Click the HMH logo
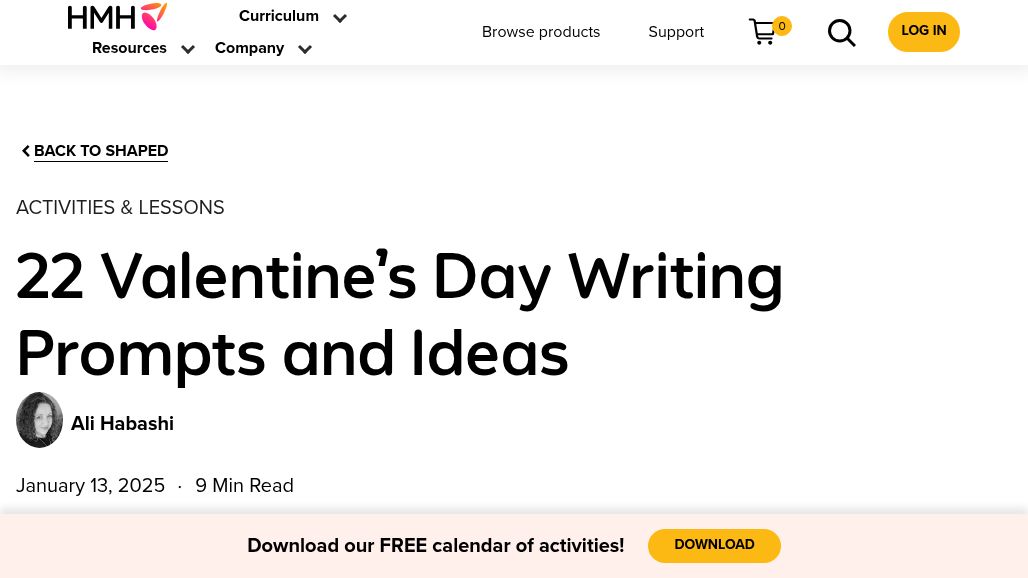The width and height of the screenshot is (1028, 578). coord(117,16)
